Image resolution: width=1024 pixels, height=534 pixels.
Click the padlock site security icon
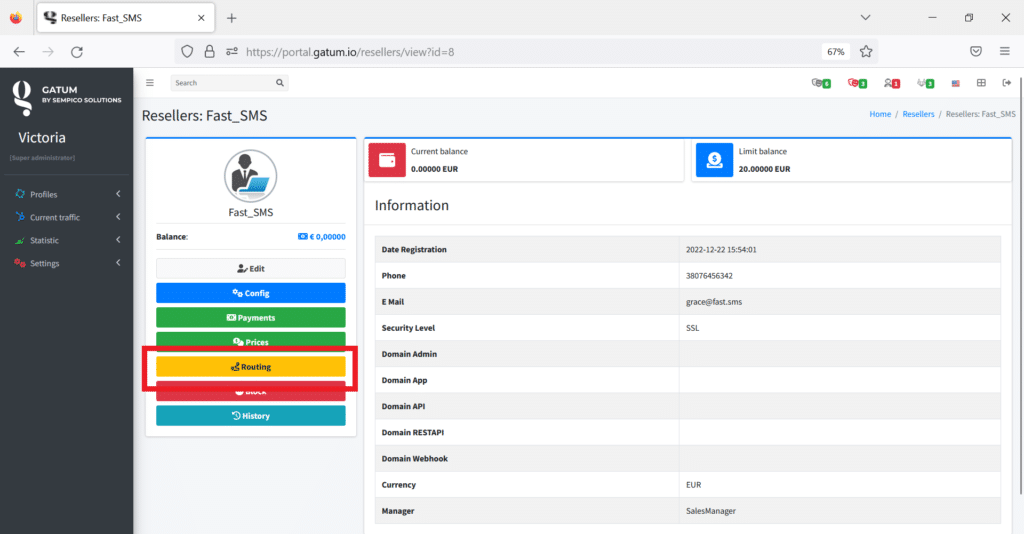click(210, 52)
